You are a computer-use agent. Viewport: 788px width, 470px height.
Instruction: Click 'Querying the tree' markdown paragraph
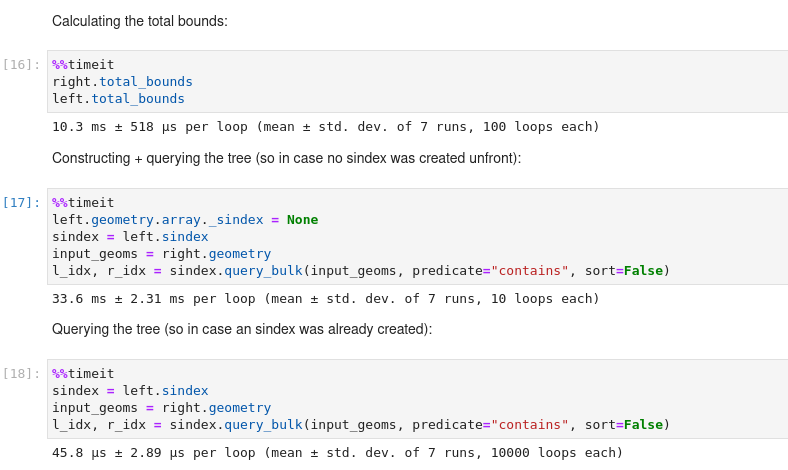pyautogui.click(x=242, y=329)
